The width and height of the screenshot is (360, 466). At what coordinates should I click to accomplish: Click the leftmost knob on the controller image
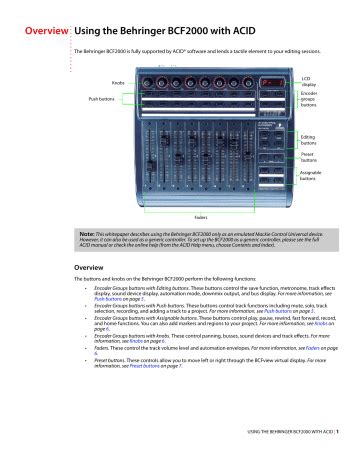(147, 82)
